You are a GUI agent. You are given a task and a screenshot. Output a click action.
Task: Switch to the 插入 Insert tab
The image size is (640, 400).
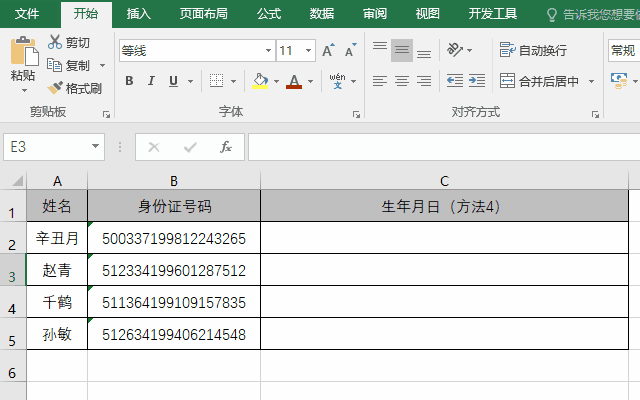[139, 14]
